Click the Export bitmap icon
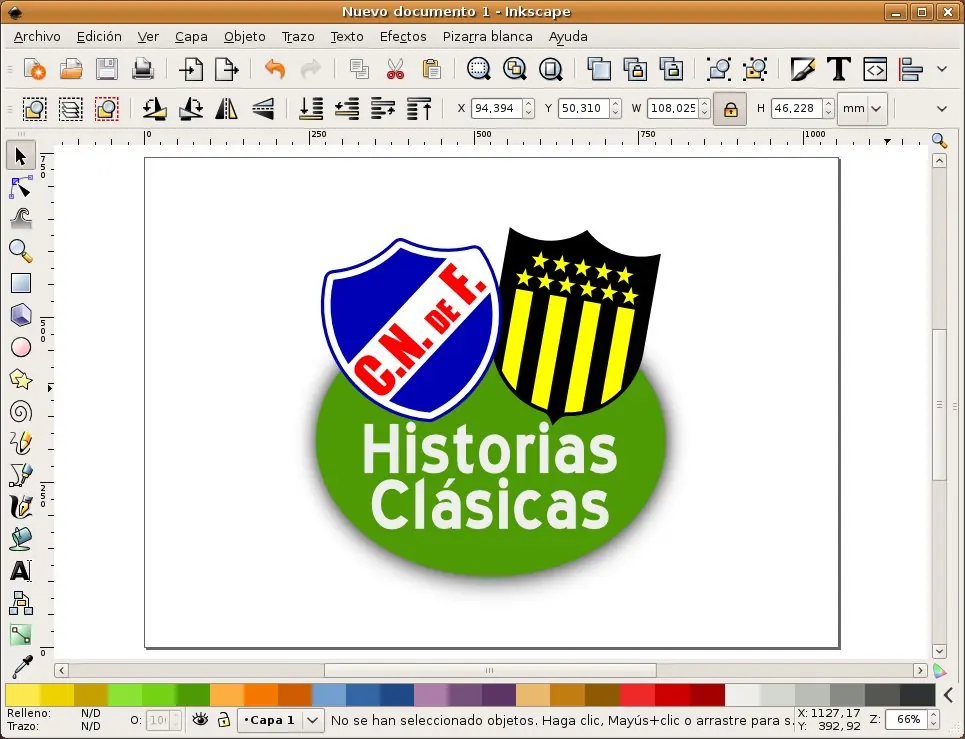Viewport: 965px width, 739px height. [x=226, y=69]
